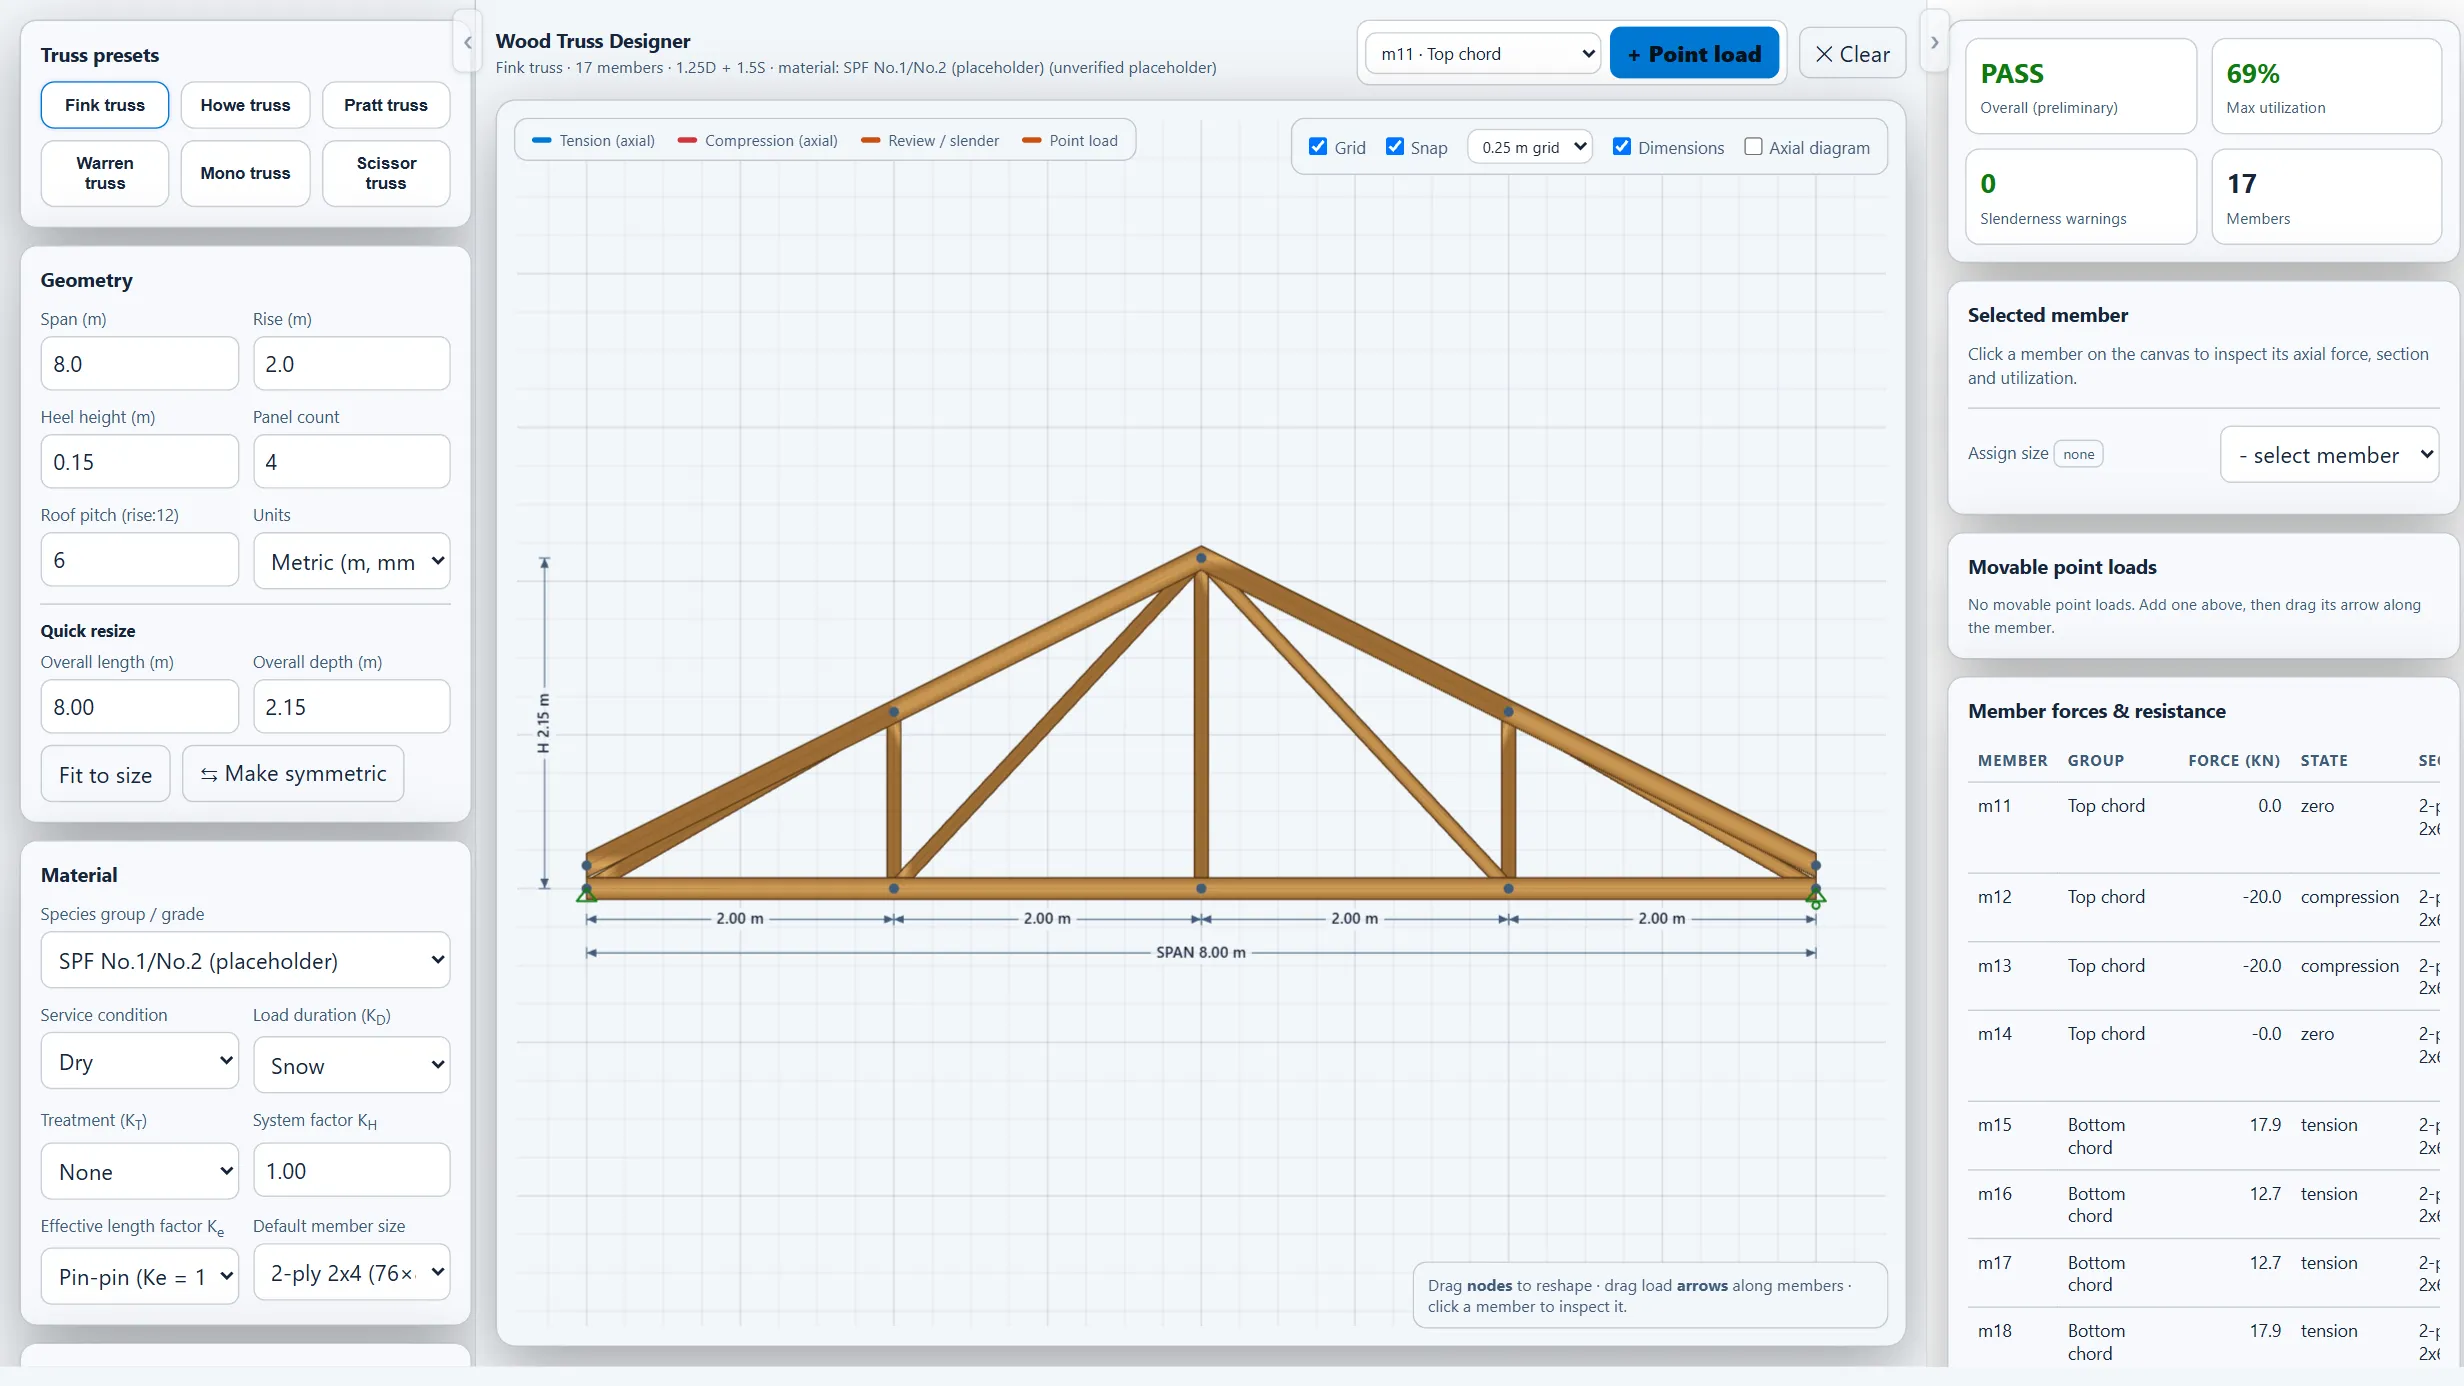Click the right roller support icon
2464x1386 pixels.
[x=1816, y=897]
